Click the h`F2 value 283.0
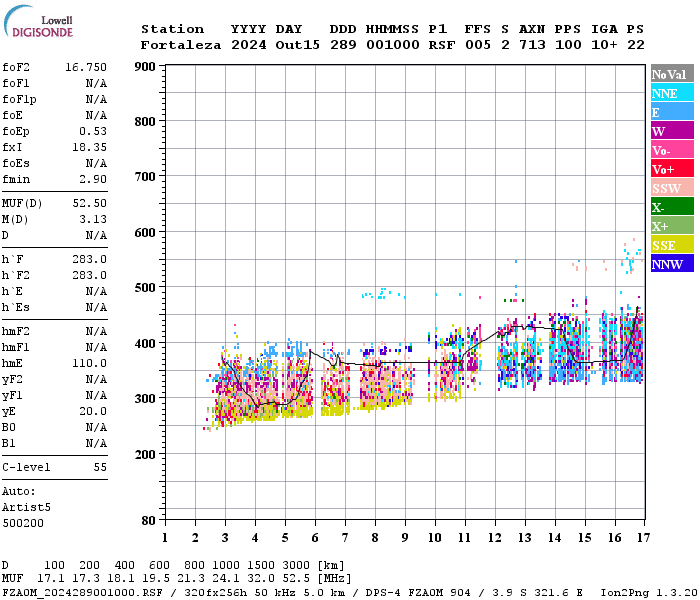This screenshot has height=600, width=700. click(89, 275)
